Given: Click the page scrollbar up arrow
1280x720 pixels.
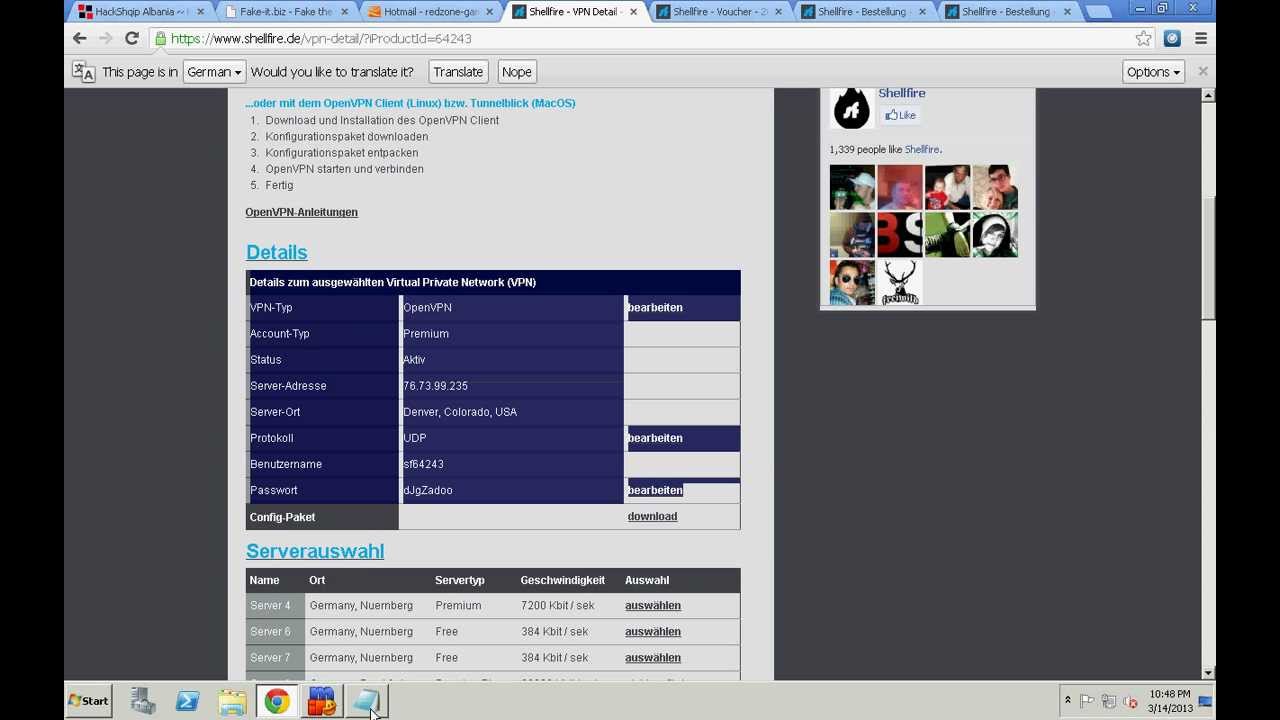Looking at the screenshot, I should tap(1208, 95).
